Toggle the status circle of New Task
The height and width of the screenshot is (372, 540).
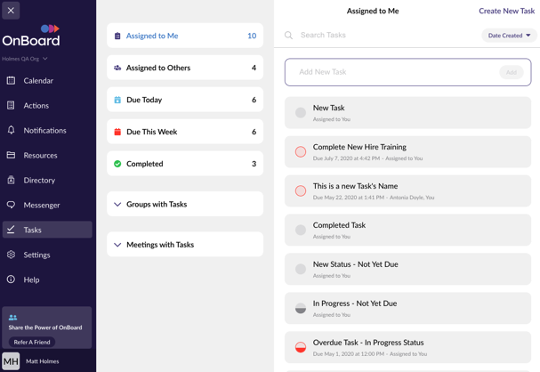[x=300, y=113]
